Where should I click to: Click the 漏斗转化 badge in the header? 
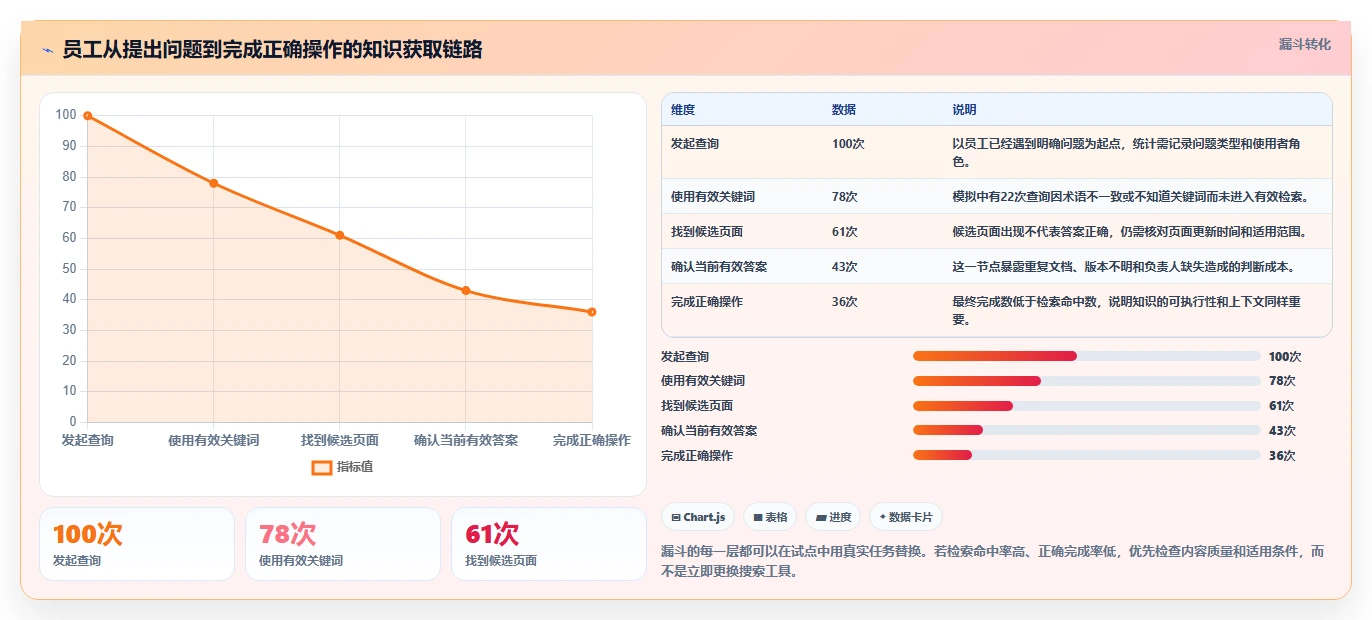click(x=1304, y=44)
